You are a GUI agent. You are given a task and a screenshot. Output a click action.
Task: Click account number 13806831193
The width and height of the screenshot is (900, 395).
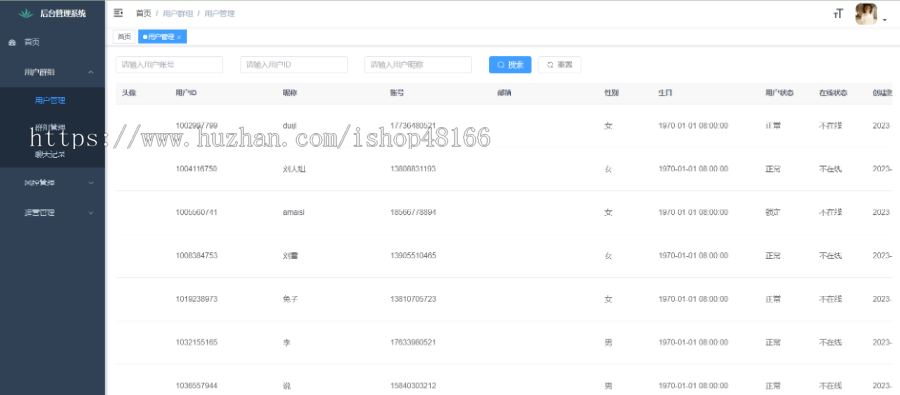point(413,169)
